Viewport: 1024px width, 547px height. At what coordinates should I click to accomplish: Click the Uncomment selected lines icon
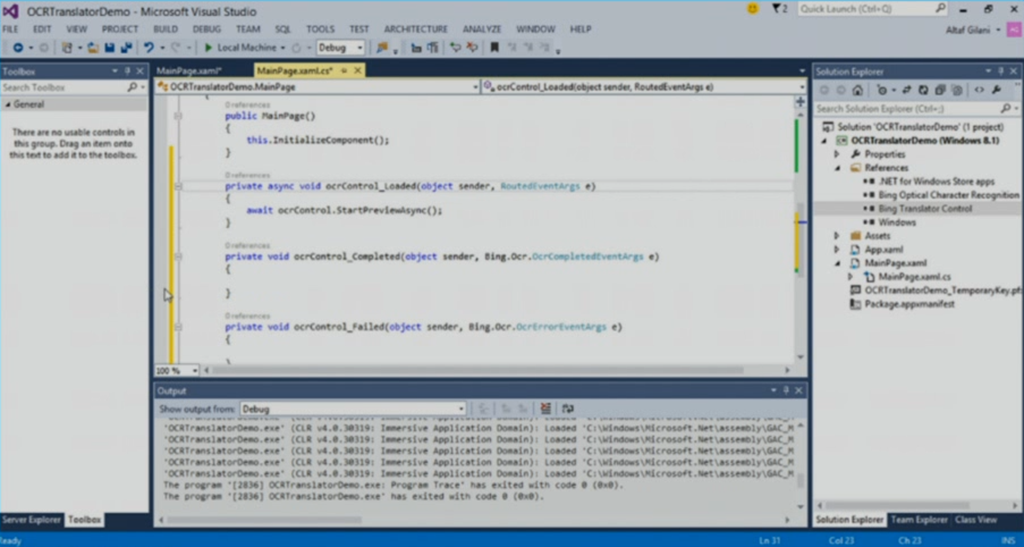[x=472, y=48]
